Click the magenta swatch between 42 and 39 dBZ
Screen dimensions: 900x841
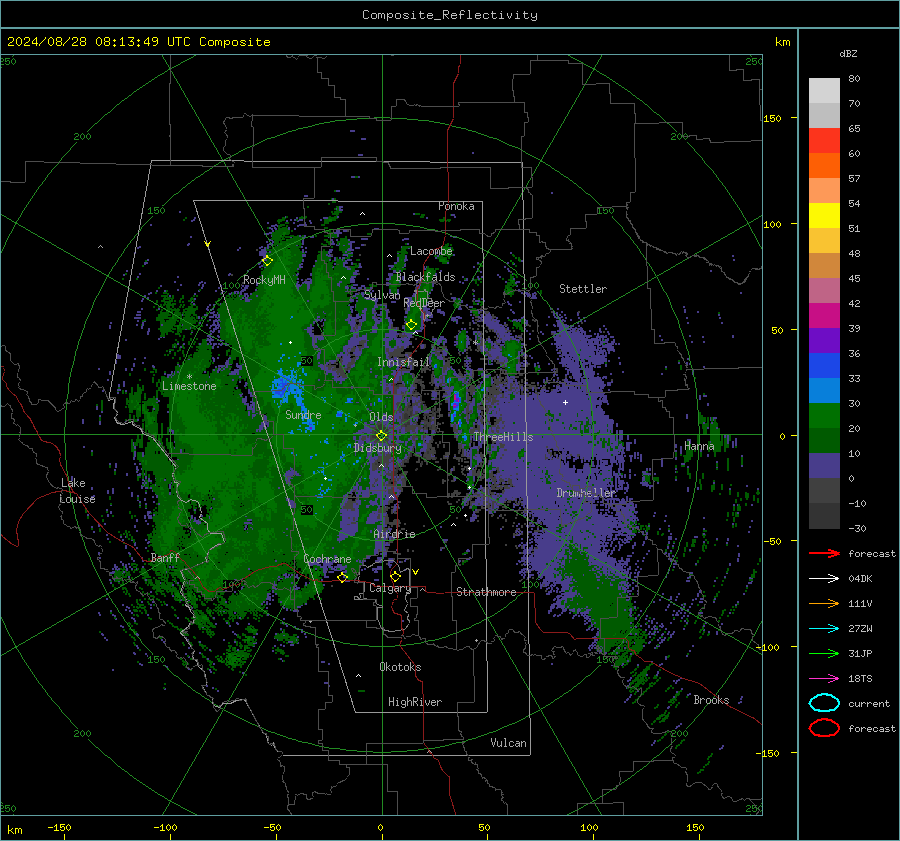click(x=824, y=315)
